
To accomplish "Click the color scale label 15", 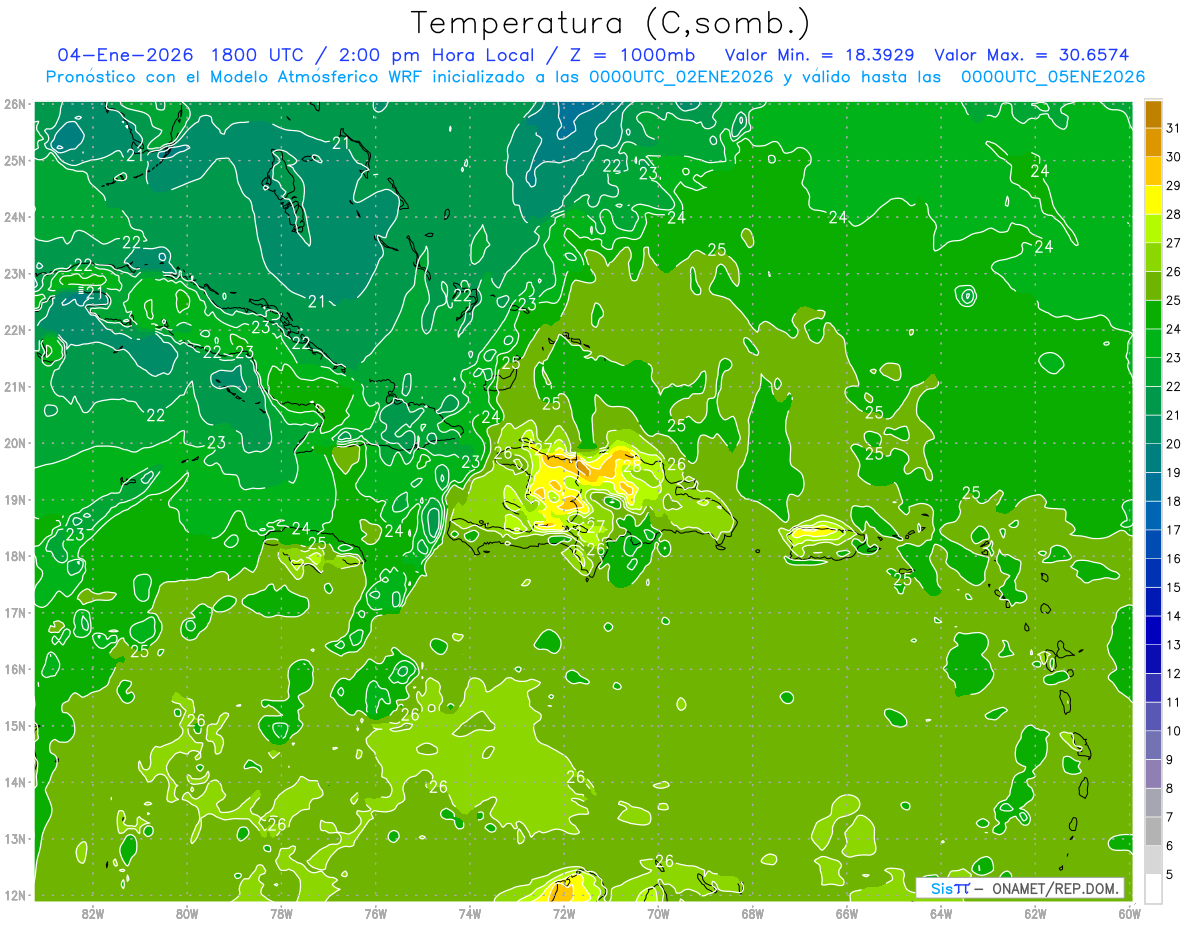I will pos(1174,587).
